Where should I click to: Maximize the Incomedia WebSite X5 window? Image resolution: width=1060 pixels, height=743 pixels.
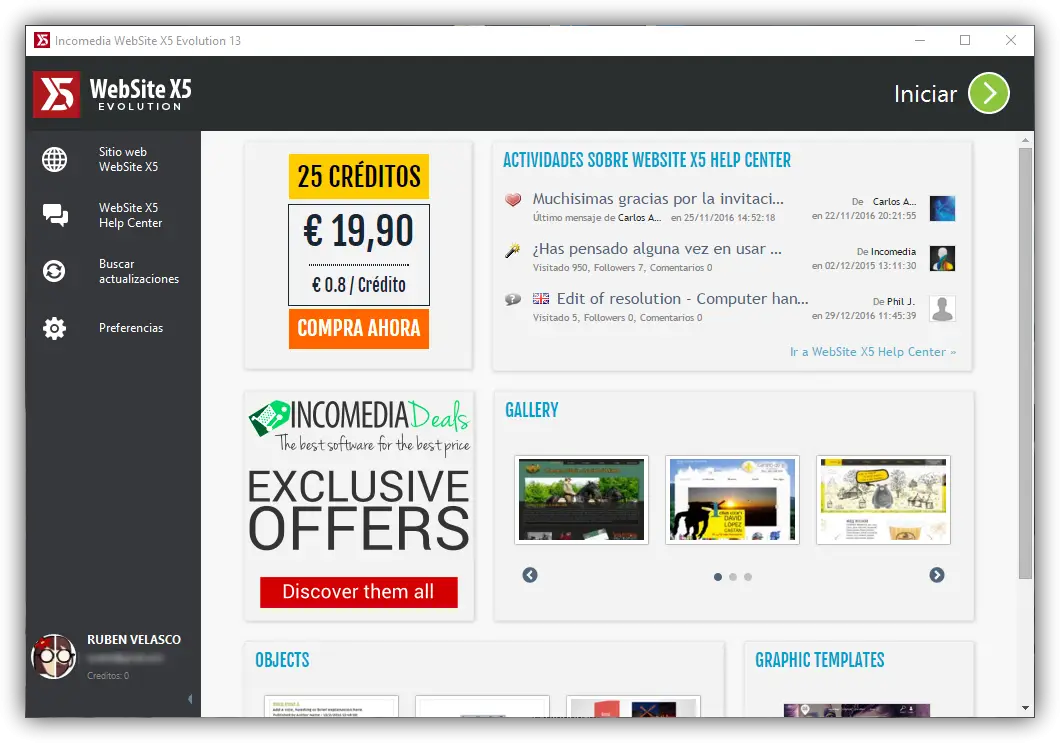pyautogui.click(x=965, y=41)
